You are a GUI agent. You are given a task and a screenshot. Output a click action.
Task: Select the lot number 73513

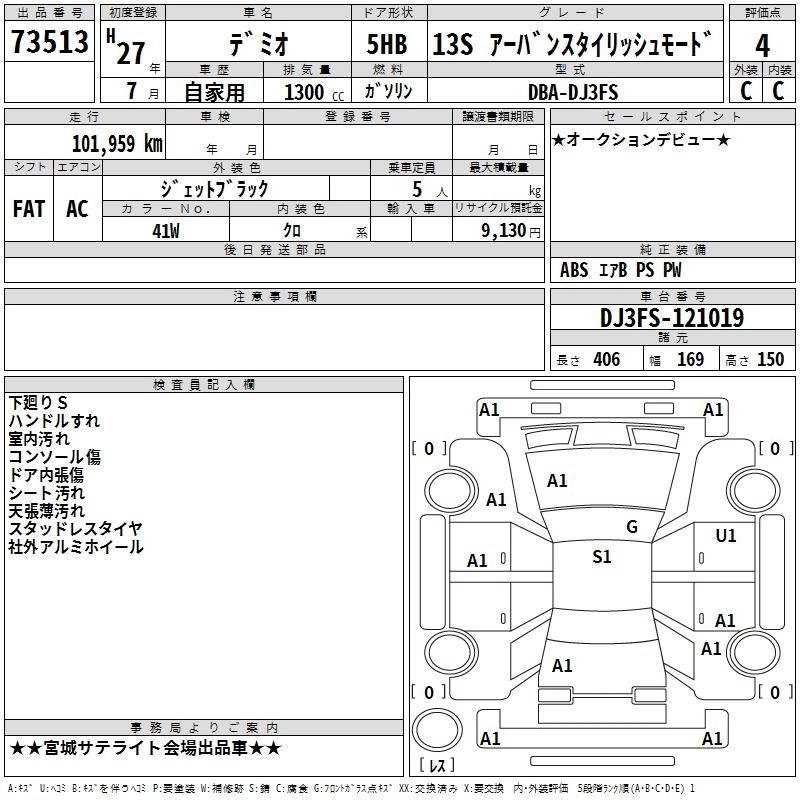click(49, 42)
